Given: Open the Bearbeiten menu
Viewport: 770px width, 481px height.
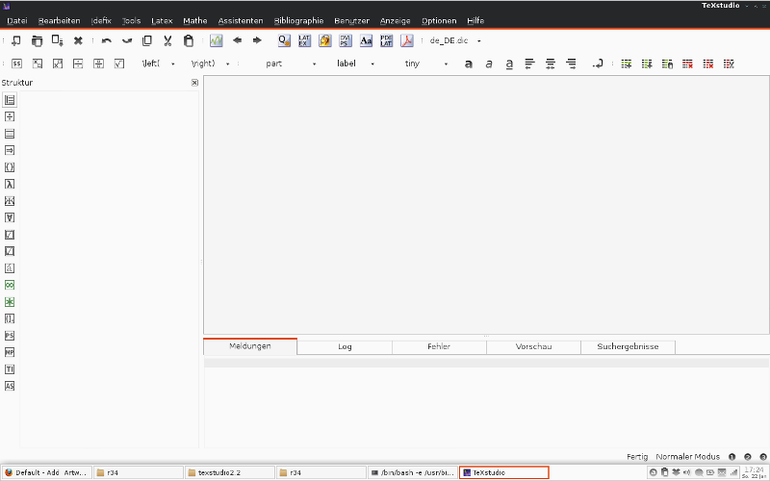Looking at the screenshot, I should coord(59,21).
